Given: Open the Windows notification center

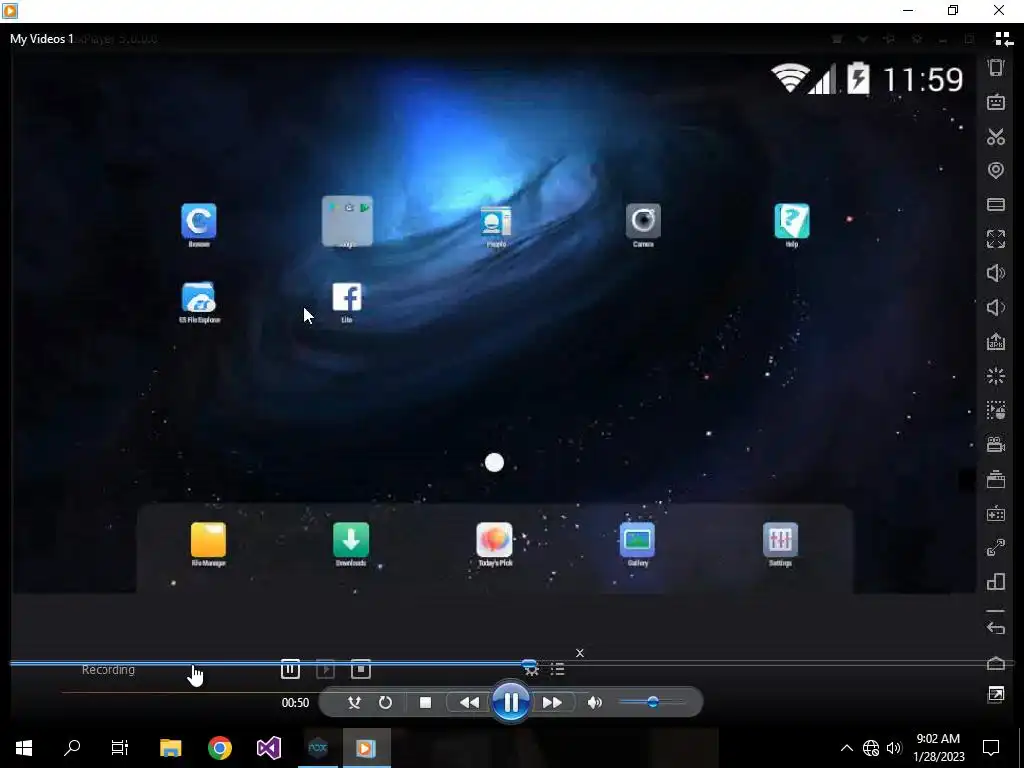Looking at the screenshot, I should pos(991,748).
